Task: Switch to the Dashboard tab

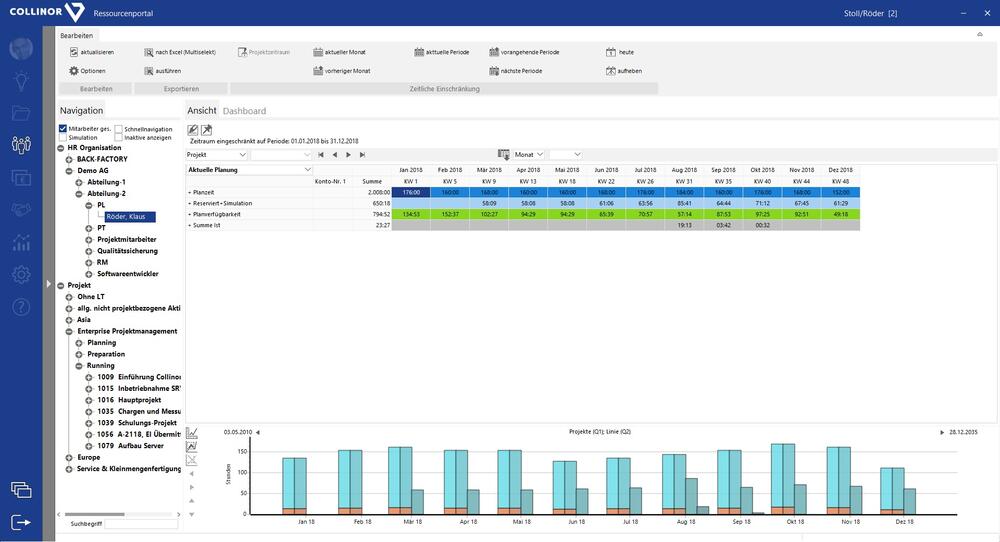Action: click(244, 111)
